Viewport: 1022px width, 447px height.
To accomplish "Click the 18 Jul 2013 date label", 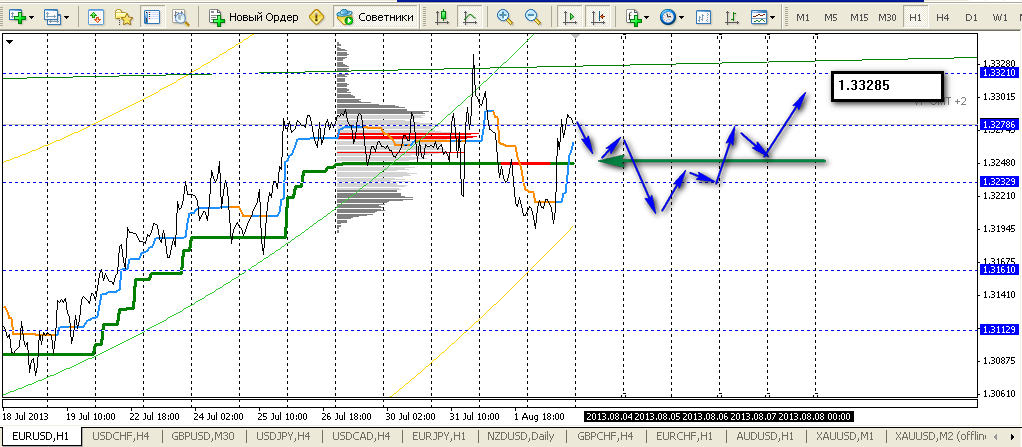I will [25, 416].
